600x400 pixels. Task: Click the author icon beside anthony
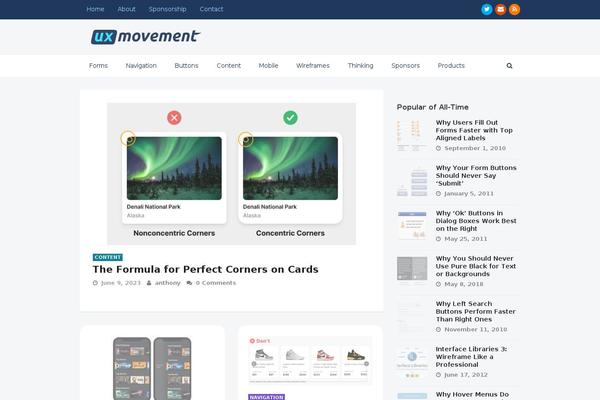tap(149, 283)
